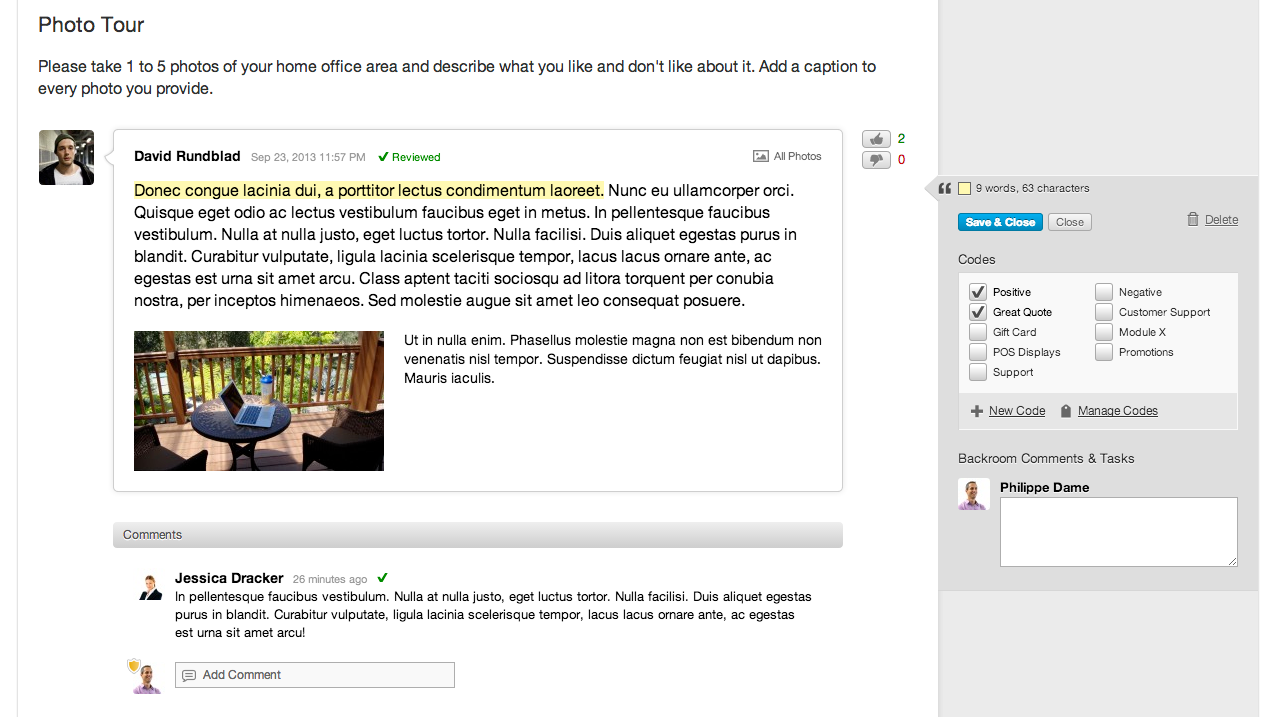1278x717 pixels.
Task: Click the green Reviewed checkmark icon
Action: tap(383, 157)
